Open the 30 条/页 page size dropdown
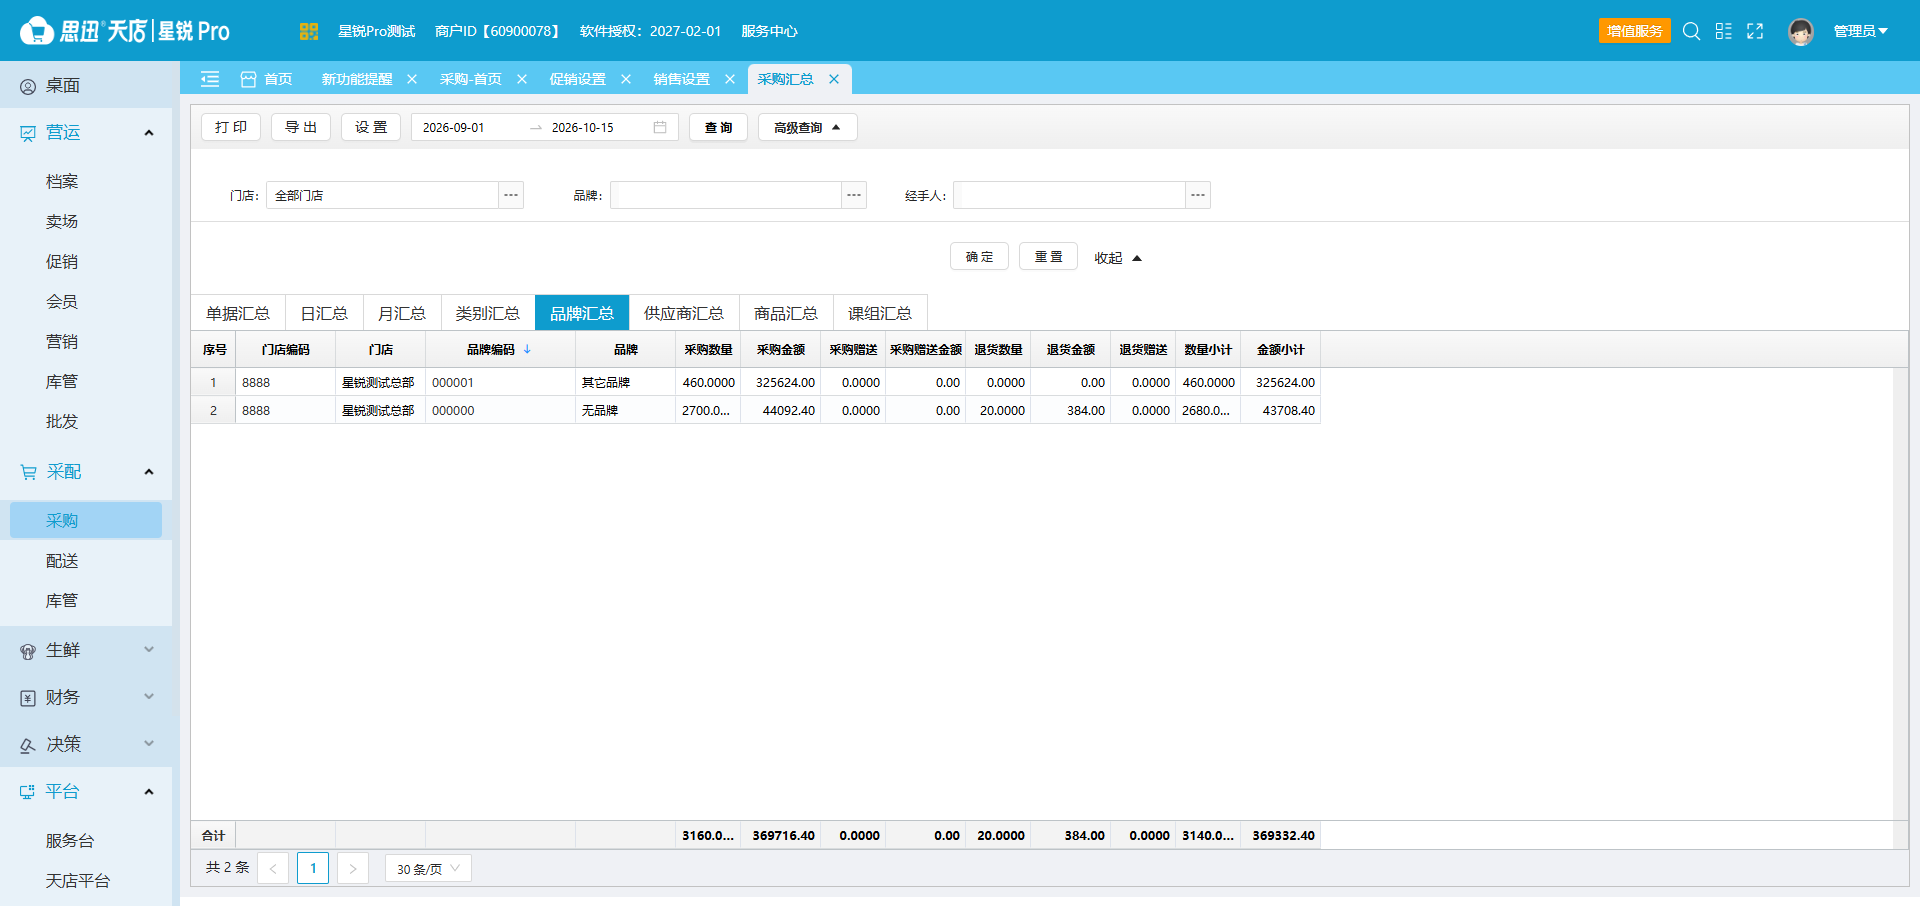Screen dimensions: 1920x906 [x=428, y=868]
